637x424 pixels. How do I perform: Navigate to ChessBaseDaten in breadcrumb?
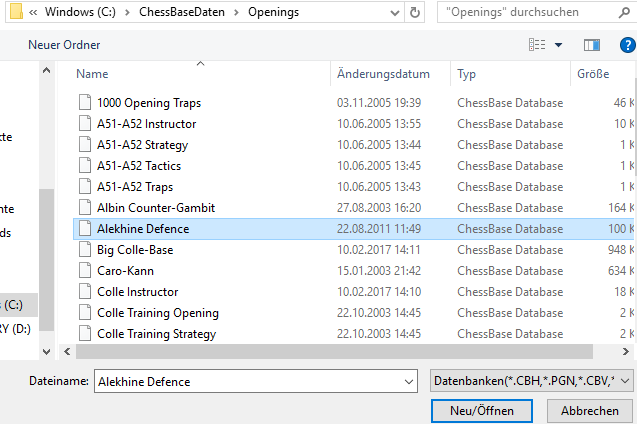(x=182, y=12)
